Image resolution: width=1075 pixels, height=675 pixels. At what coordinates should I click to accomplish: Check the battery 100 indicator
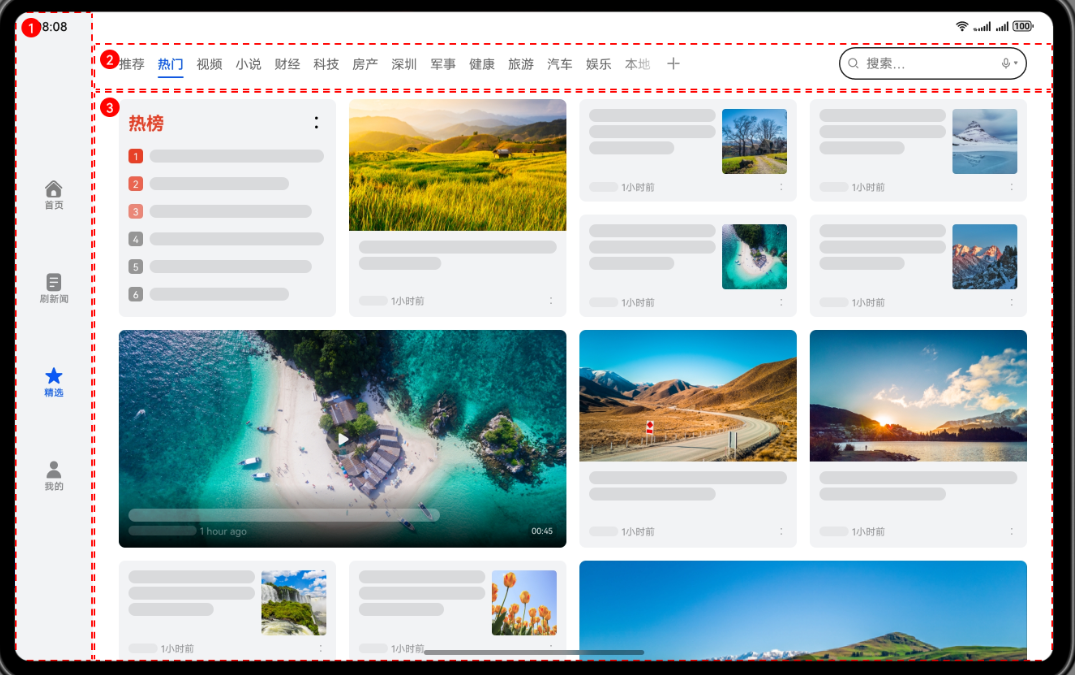click(1023, 26)
